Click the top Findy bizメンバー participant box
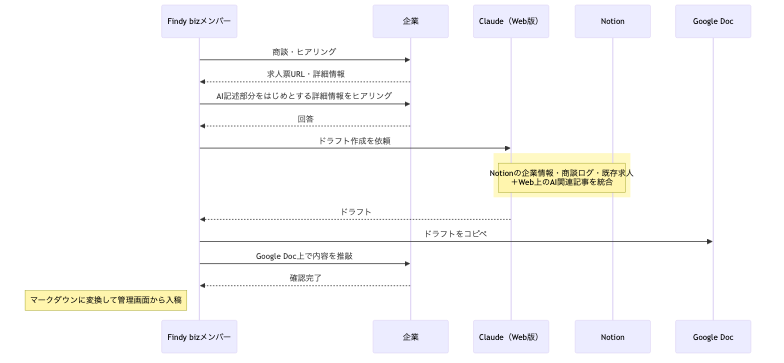The image size is (784, 363). 199,22
